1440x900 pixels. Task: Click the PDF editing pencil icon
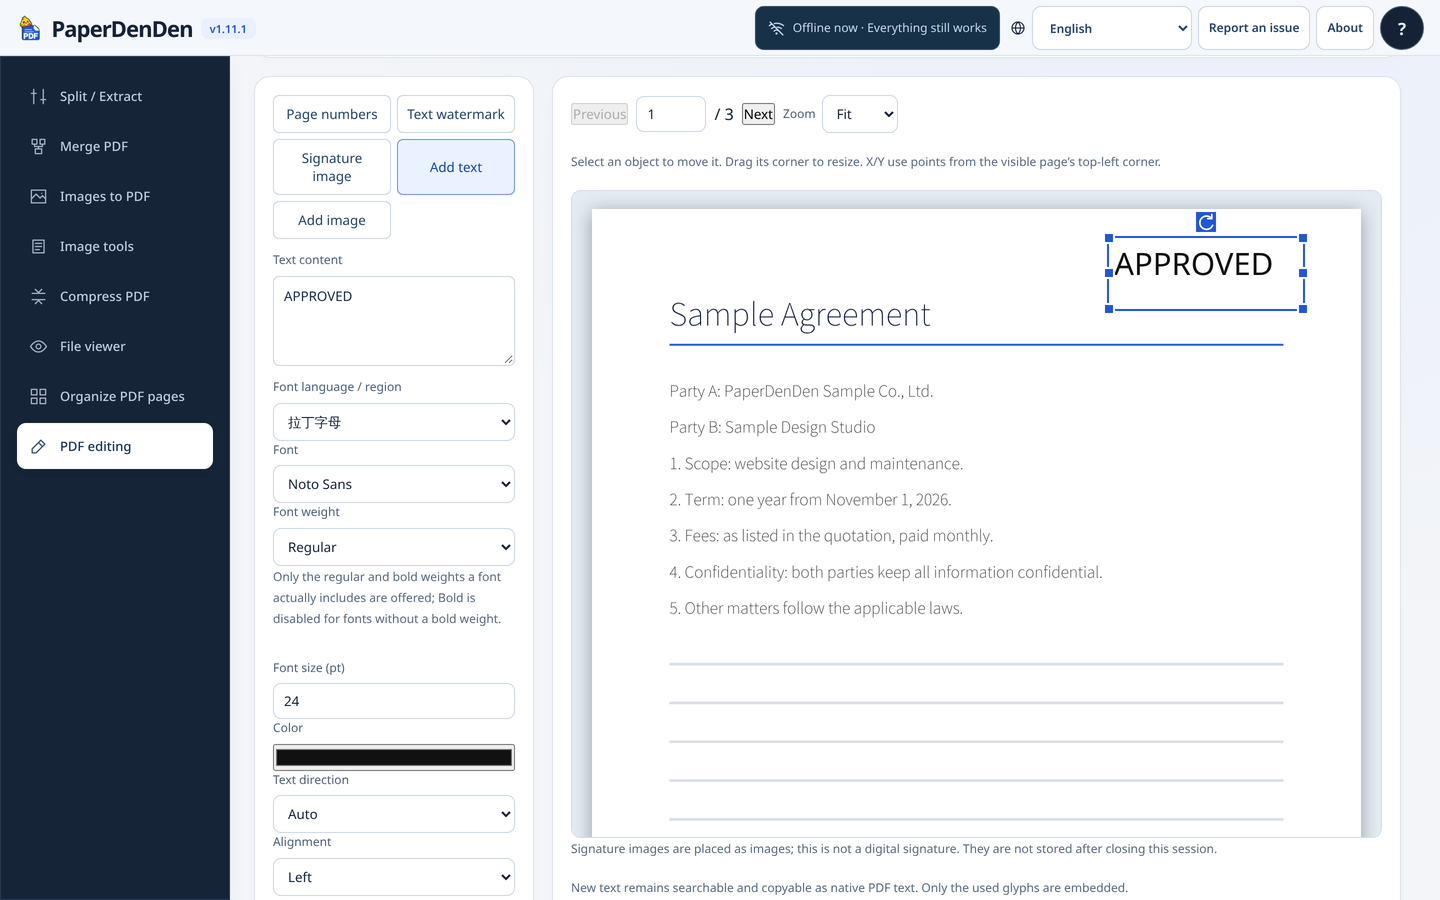38,446
